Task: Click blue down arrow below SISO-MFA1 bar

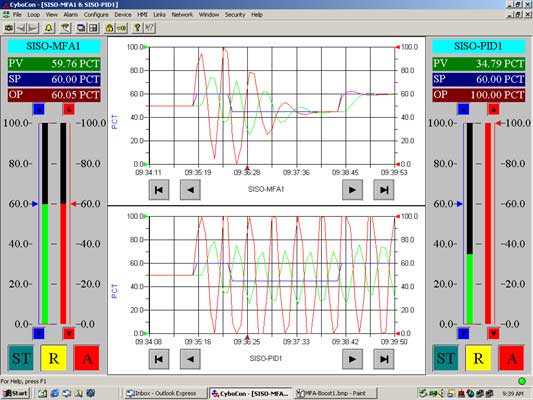Action: coord(39,333)
